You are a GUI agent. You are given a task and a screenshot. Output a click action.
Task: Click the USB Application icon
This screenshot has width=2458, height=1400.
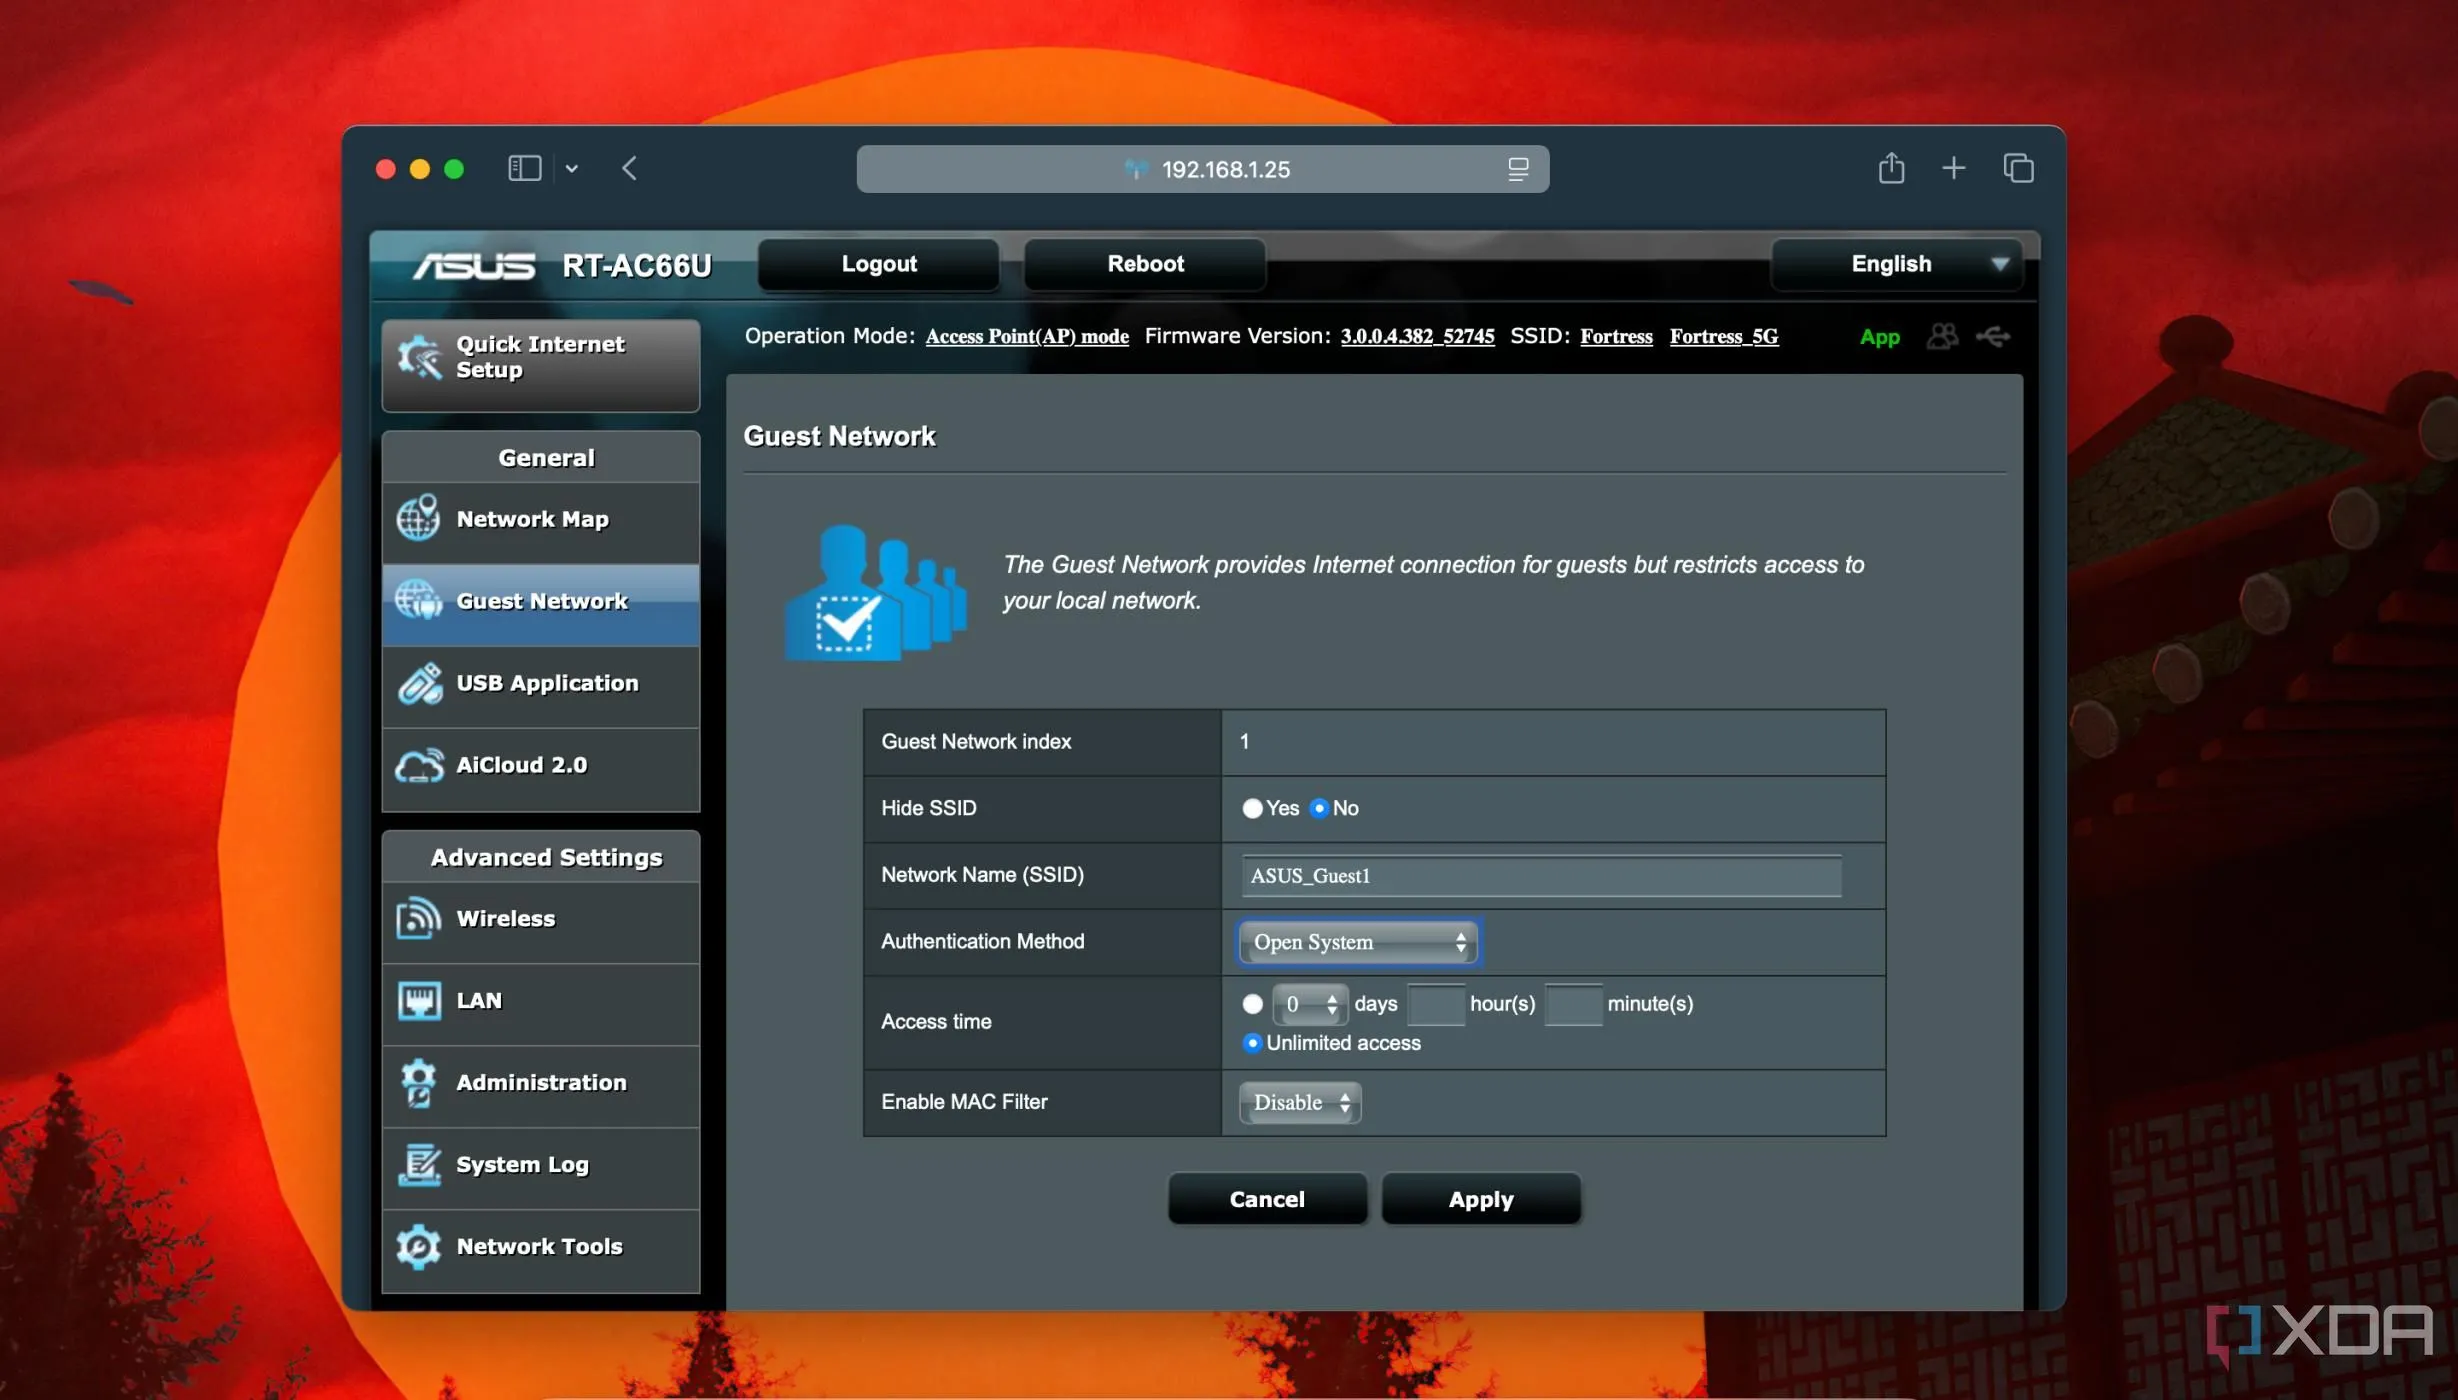click(419, 683)
